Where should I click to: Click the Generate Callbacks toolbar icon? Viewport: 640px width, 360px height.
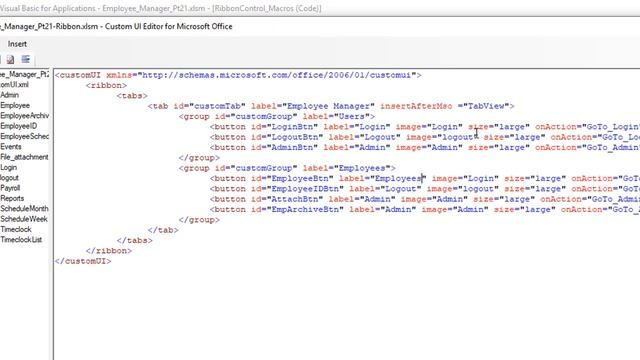point(26,59)
